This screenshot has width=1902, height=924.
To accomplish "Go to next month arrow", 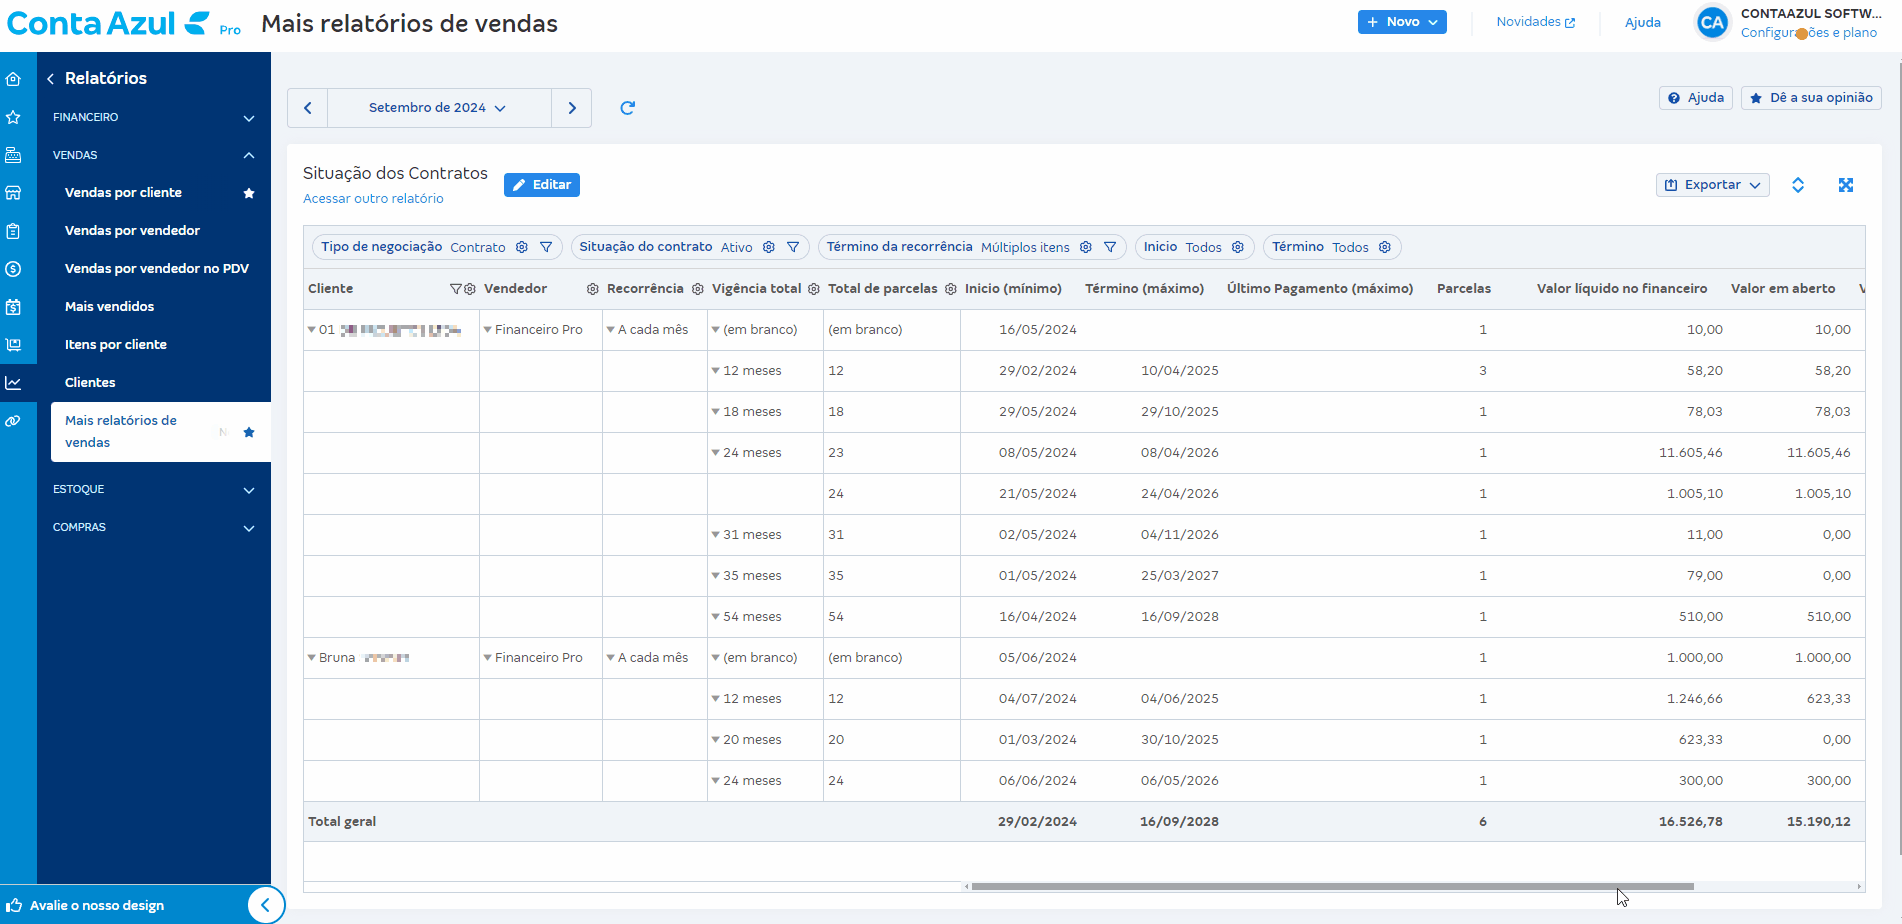I will click(572, 108).
